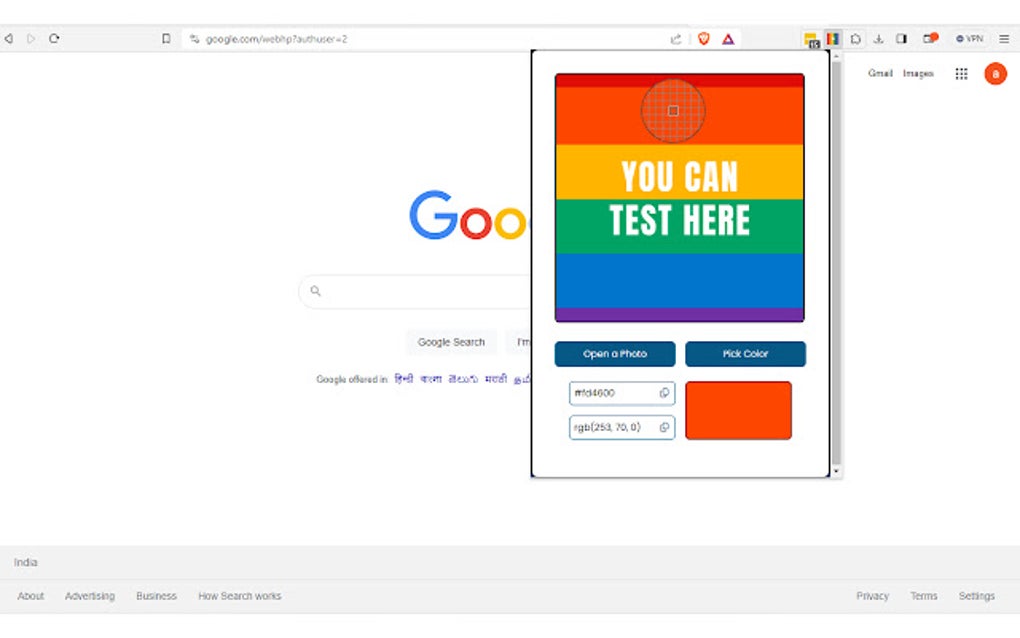The width and height of the screenshot is (1020, 638).
Task: Click the popup scrollbar up arrow
Action: pos(836,57)
